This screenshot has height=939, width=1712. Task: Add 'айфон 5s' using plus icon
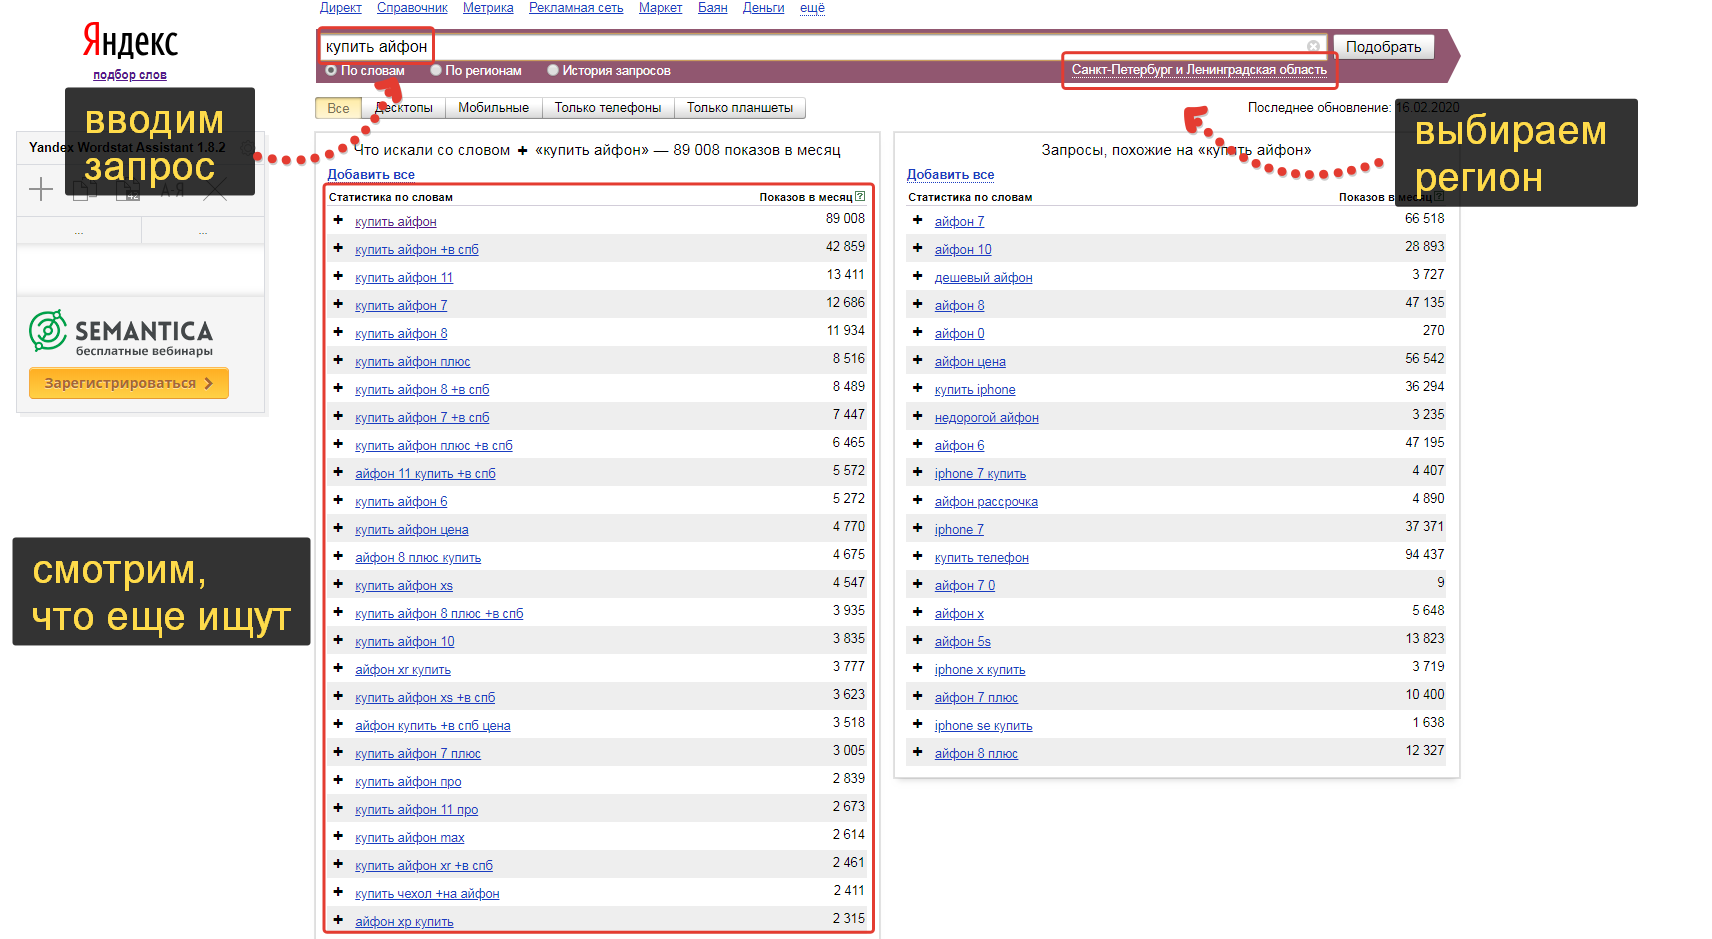(x=917, y=640)
